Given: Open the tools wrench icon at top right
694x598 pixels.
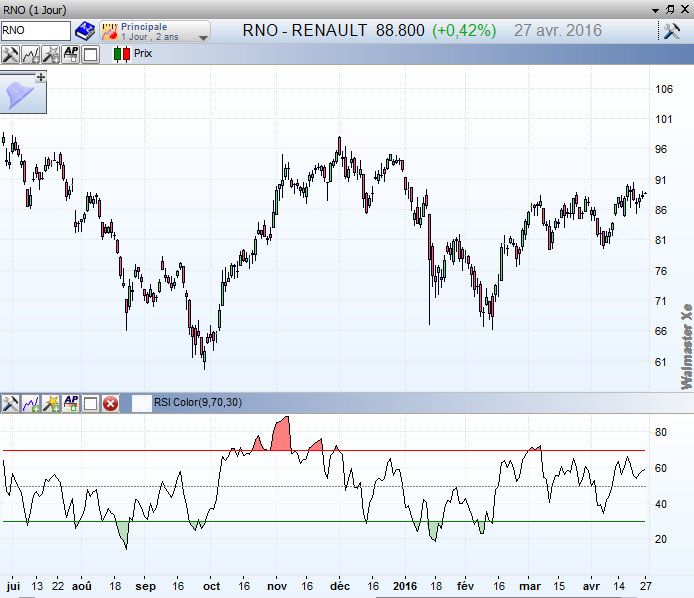Looking at the screenshot, I should [671, 31].
